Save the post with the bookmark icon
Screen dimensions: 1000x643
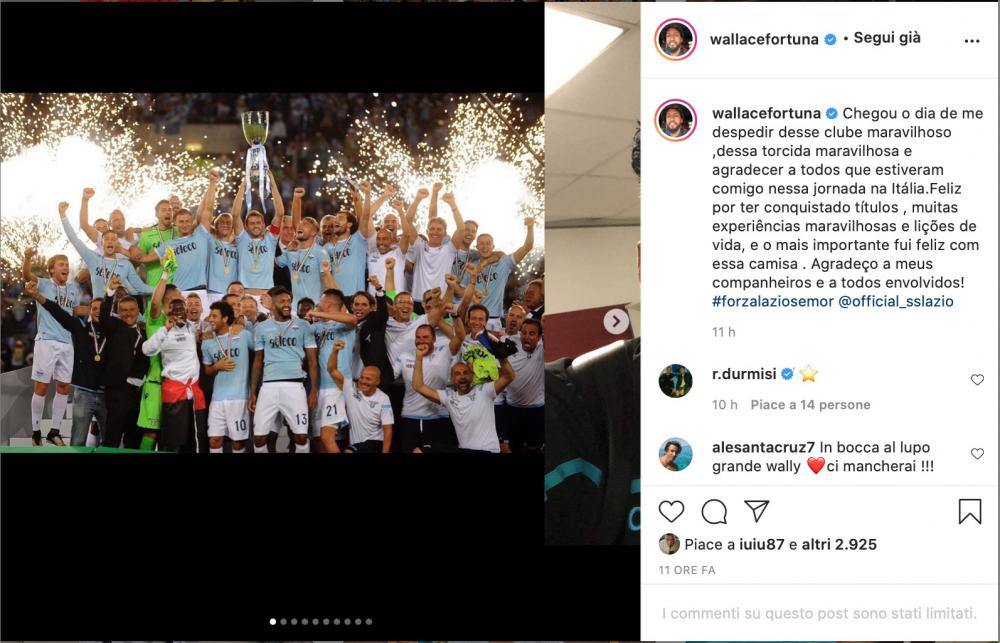tap(969, 511)
